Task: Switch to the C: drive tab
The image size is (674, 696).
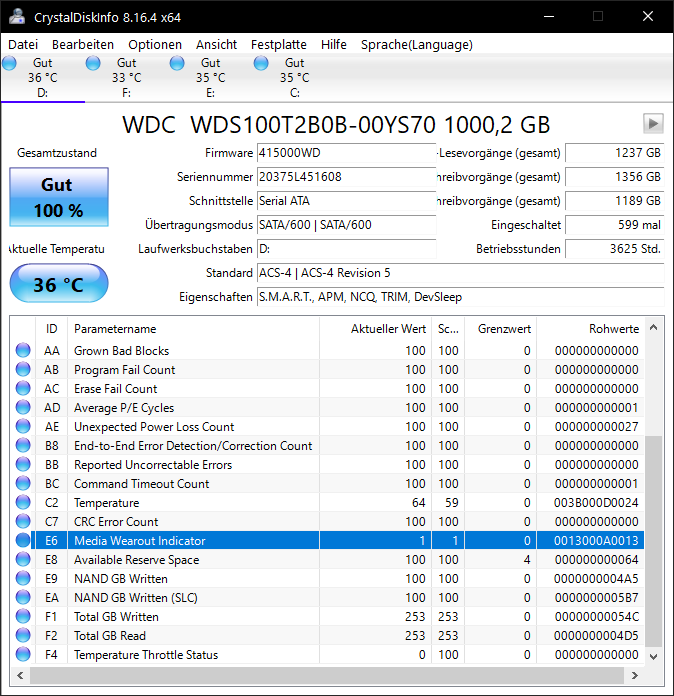Action: tap(294, 78)
